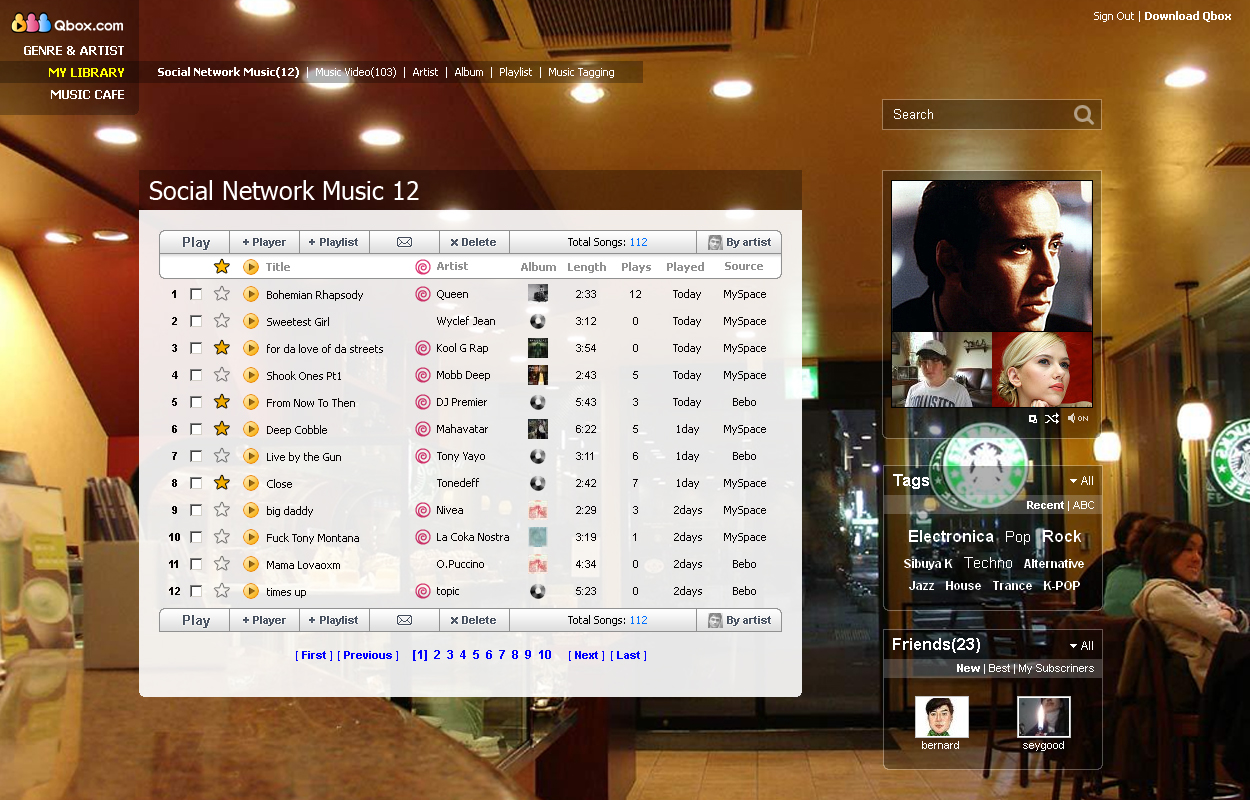Open friend bernard's avatar

941,717
